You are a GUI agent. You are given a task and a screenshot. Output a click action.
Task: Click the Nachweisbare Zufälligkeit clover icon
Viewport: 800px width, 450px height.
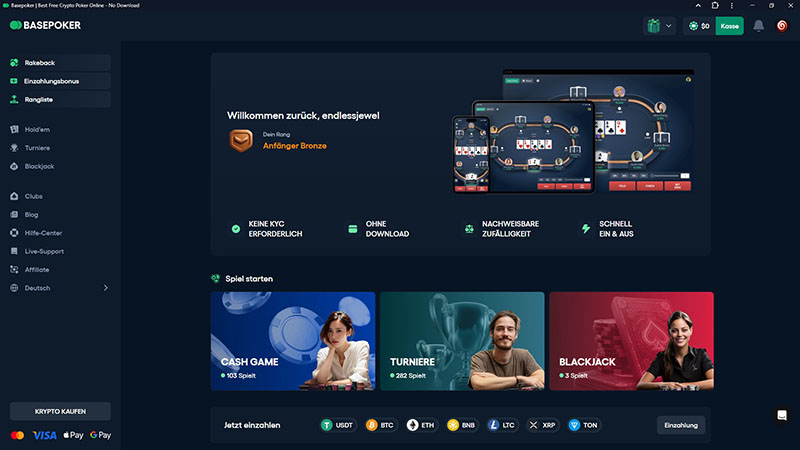coord(469,229)
